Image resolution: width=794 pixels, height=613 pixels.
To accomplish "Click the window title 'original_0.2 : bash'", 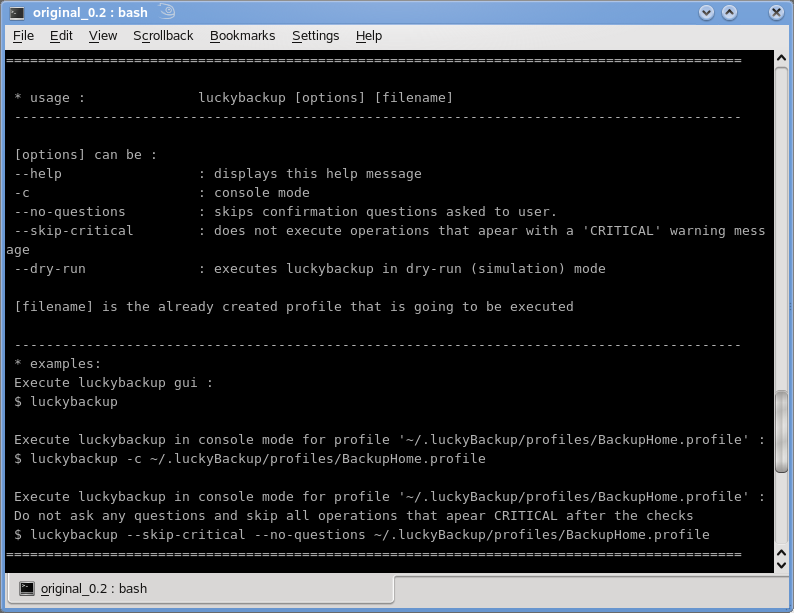I will tap(90, 12).
